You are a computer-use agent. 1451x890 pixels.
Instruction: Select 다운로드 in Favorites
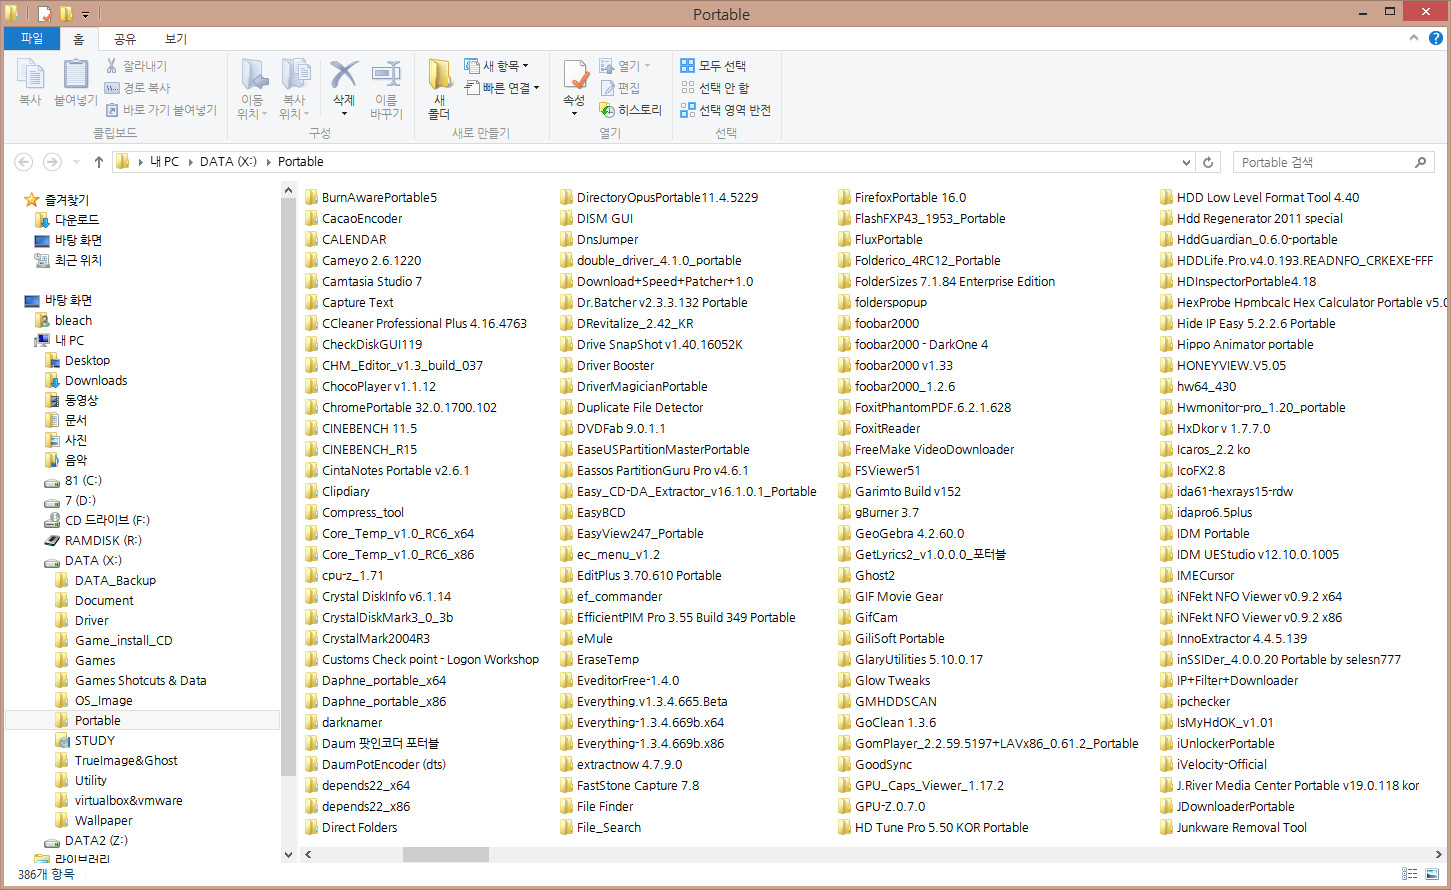[x=77, y=220]
